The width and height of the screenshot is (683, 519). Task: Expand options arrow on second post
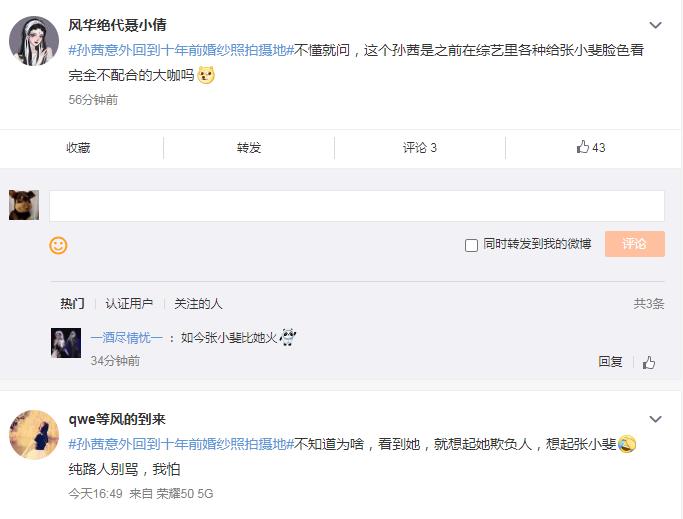[656, 419]
